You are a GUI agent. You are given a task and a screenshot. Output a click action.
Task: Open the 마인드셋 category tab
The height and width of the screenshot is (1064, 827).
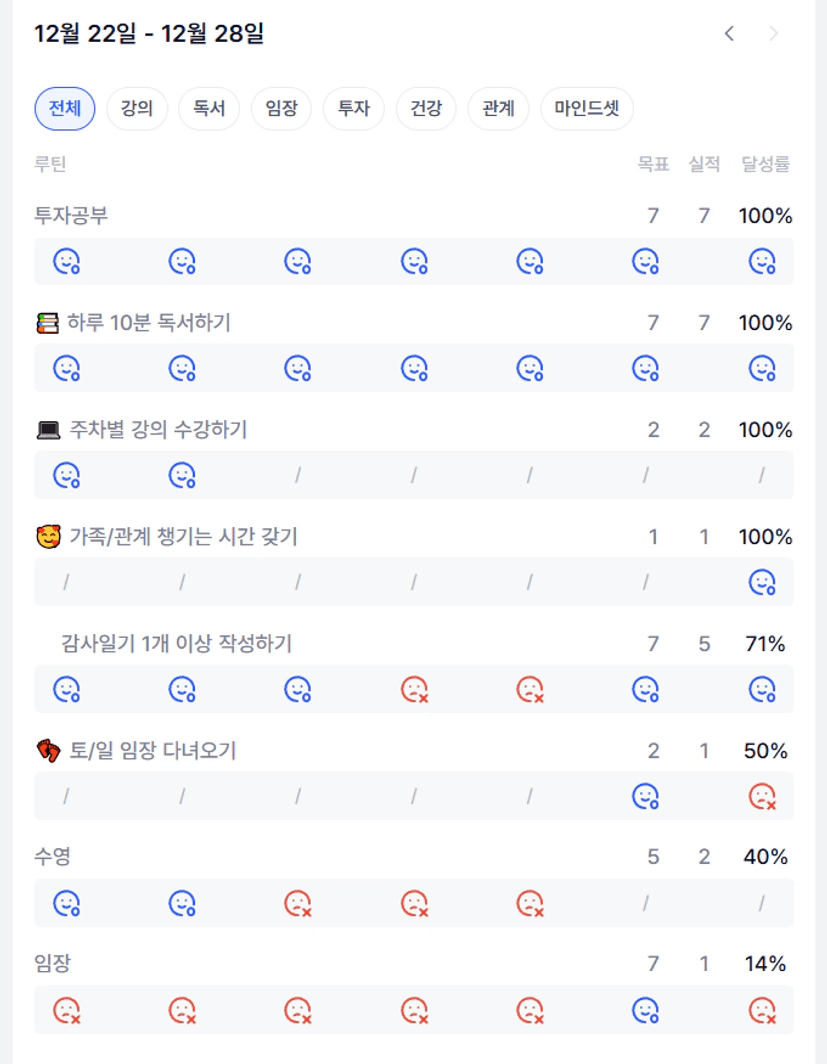586,109
